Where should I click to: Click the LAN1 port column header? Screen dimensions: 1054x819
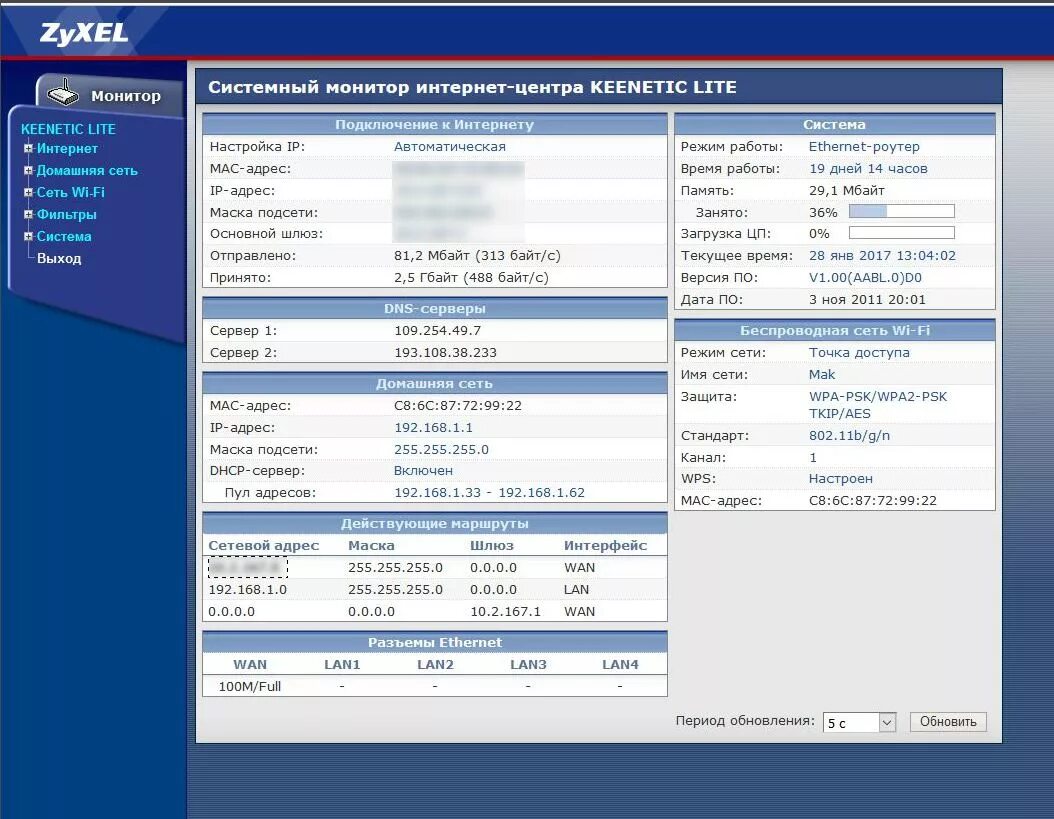(342, 664)
